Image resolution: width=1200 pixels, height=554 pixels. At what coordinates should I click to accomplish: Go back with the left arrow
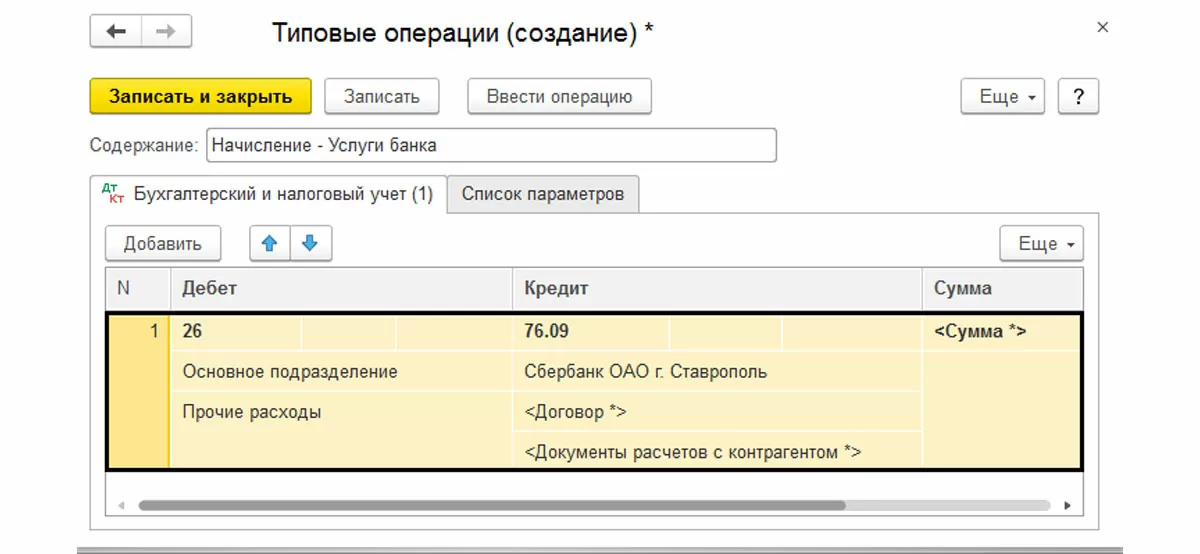[x=116, y=32]
